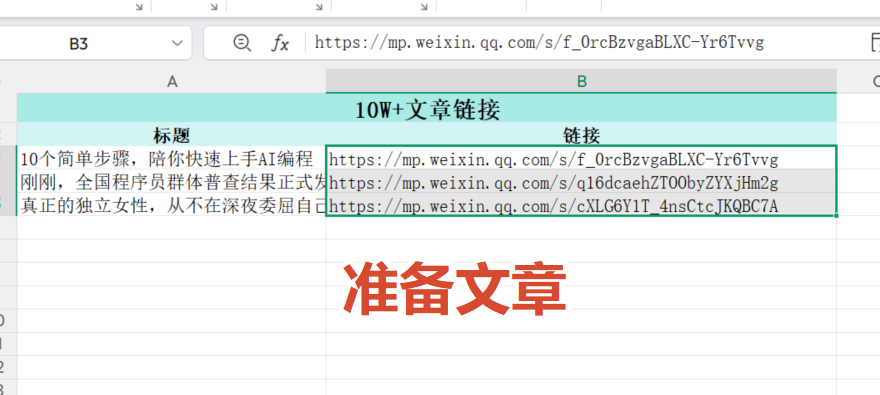Viewport: 880px width, 395px height.
Task: Click the fourth ribbon group dialog launcher arrow
Action: (424, 7)
